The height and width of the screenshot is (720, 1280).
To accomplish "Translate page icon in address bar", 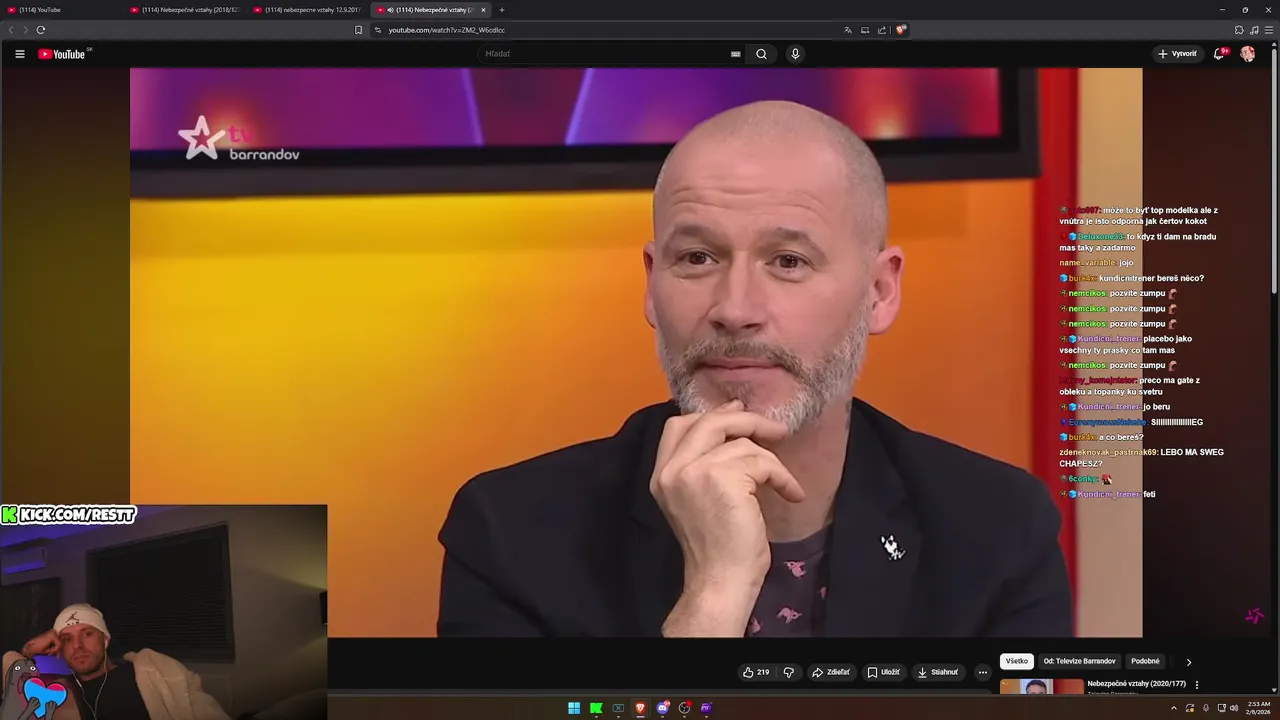I will tap(848, 30).
